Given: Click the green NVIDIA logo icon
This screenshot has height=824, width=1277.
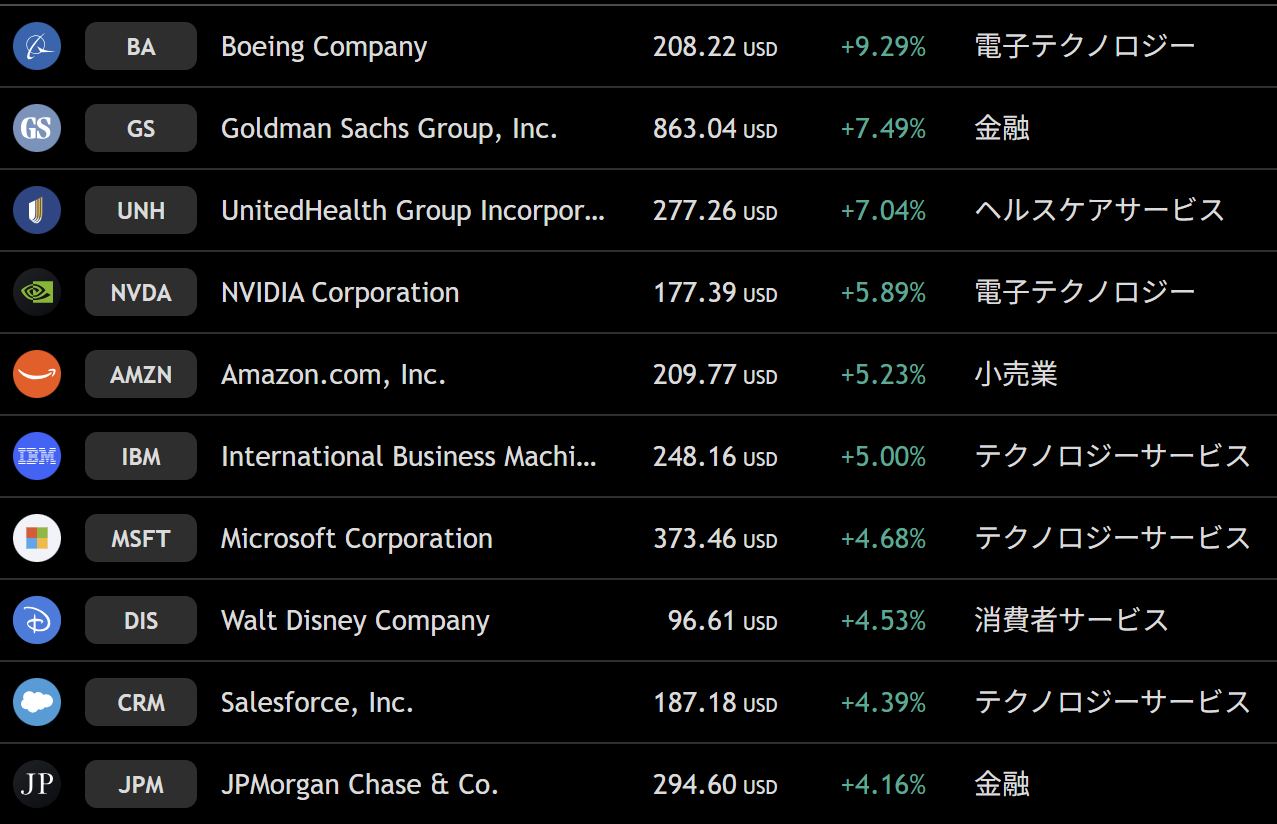Looking at the screenshot, I should click(x=37, y=292).
